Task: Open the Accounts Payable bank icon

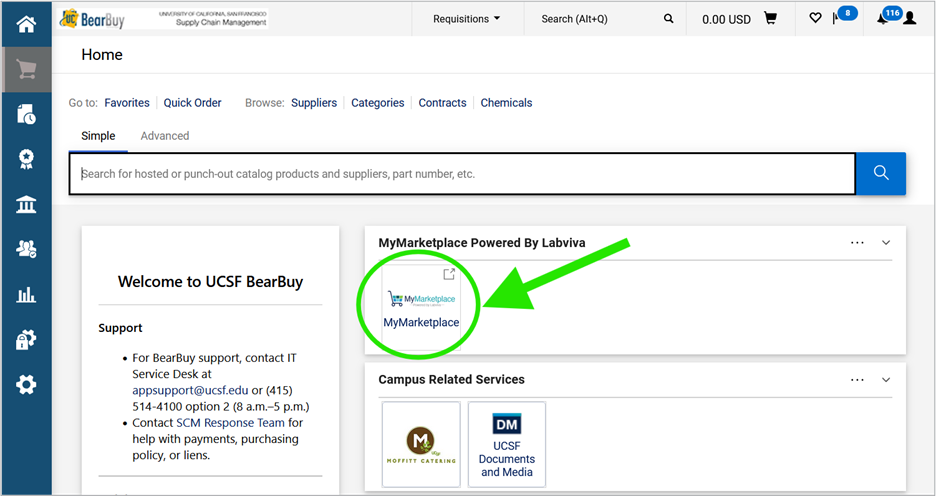Action: [26, 204]
